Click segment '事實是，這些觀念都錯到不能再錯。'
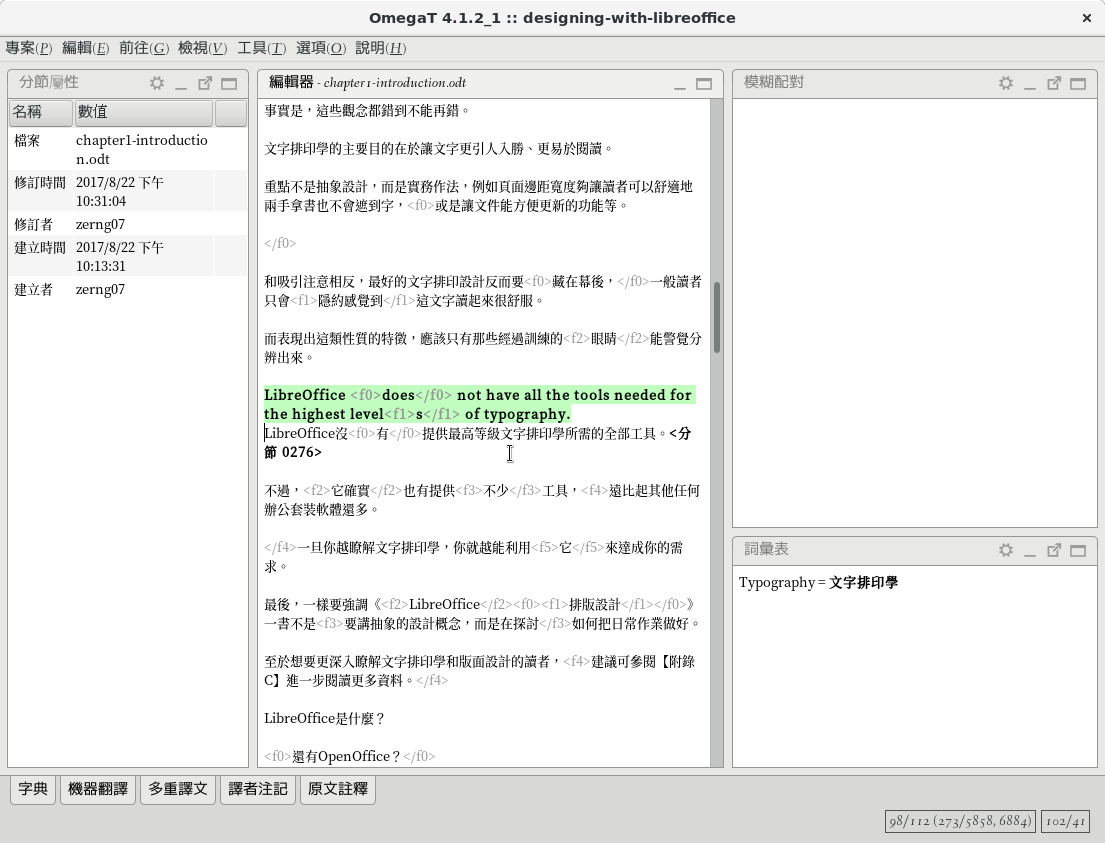 (x=366, y=111)
